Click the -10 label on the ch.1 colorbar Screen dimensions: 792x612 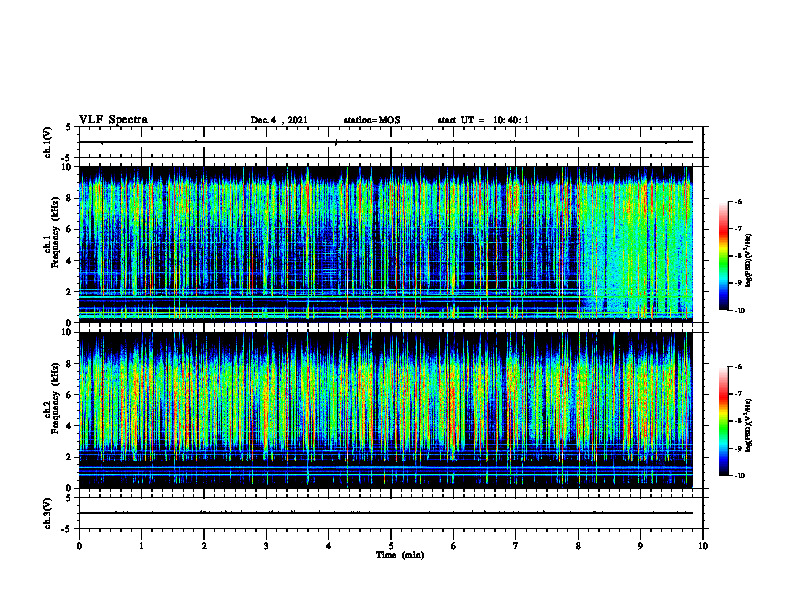(x=739, y=311)
